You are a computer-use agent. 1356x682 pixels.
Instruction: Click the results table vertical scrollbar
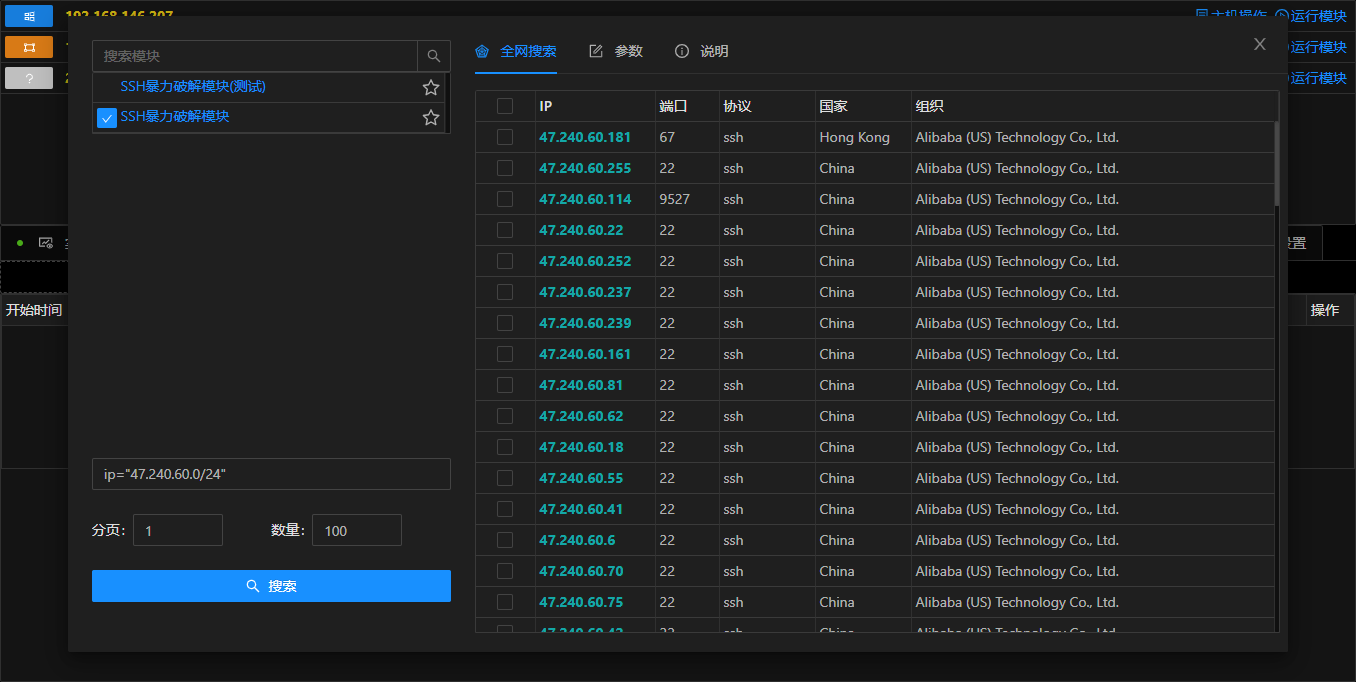1277,165
